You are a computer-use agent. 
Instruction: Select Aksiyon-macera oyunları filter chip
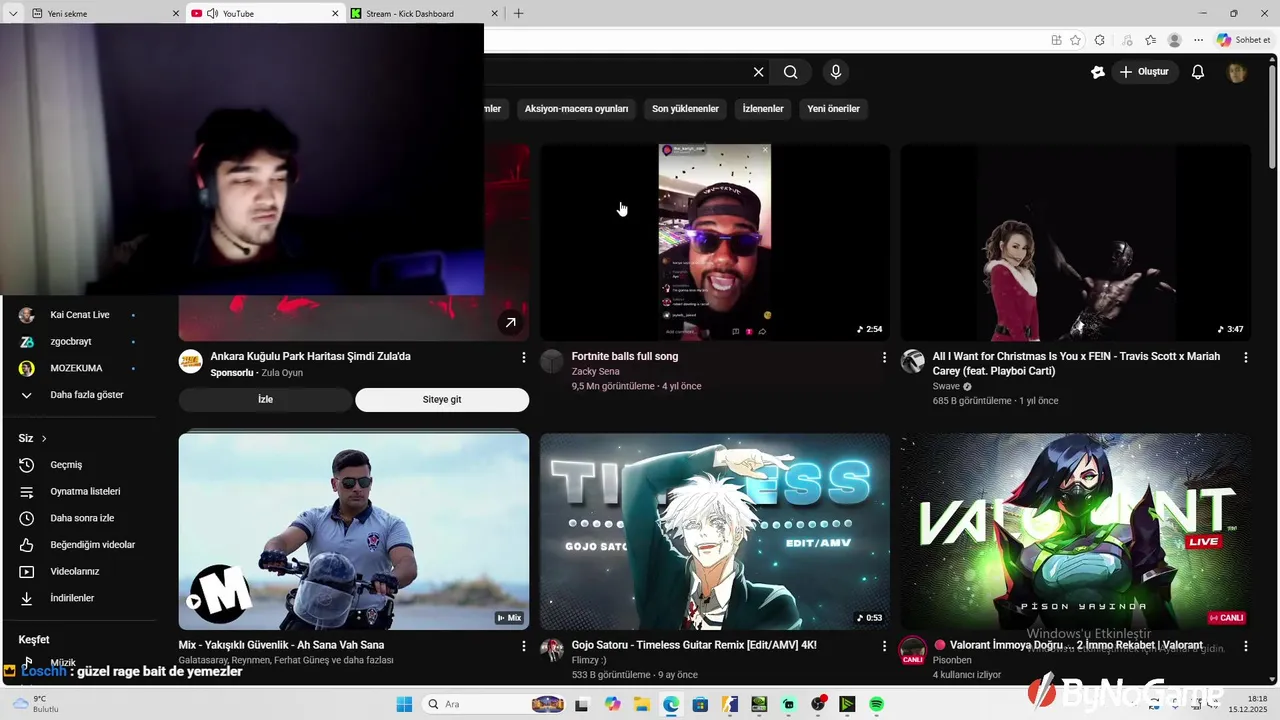[576, 109]
